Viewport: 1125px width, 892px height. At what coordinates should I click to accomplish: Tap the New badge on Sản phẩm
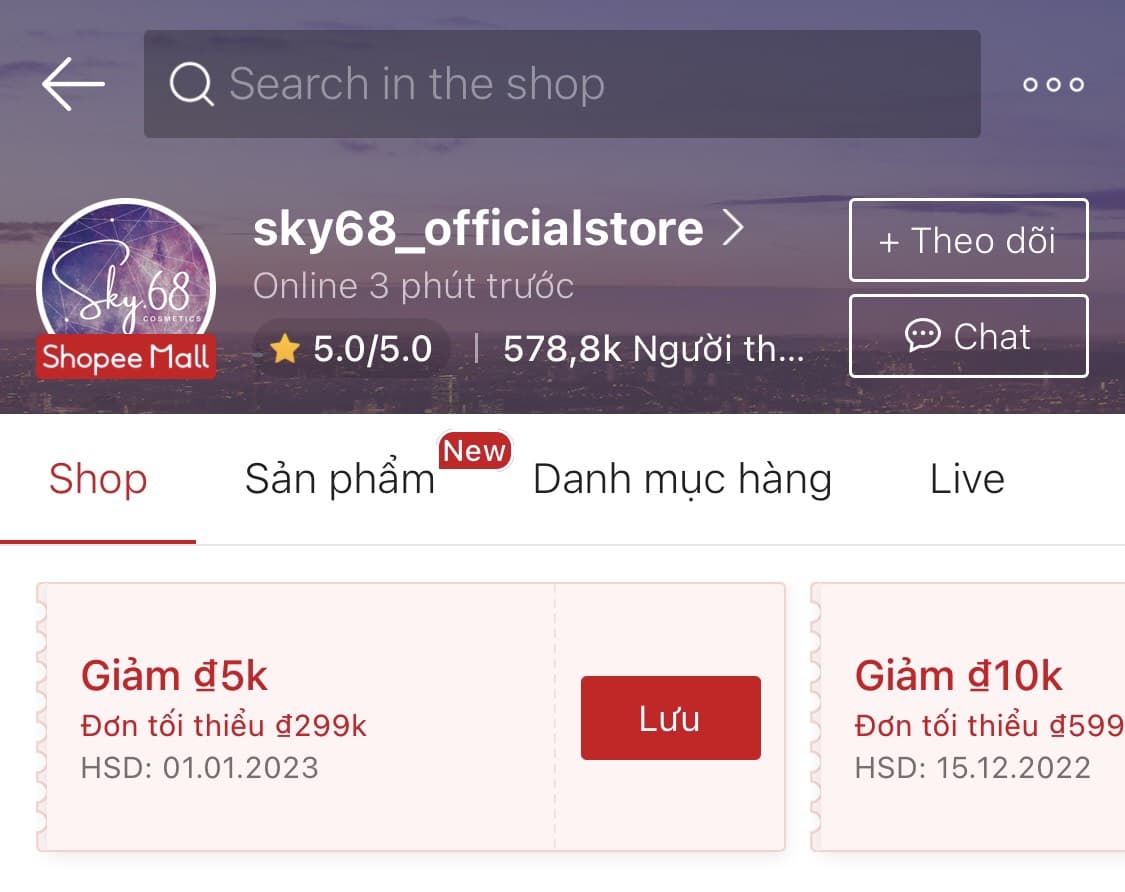tap(474, 451)
